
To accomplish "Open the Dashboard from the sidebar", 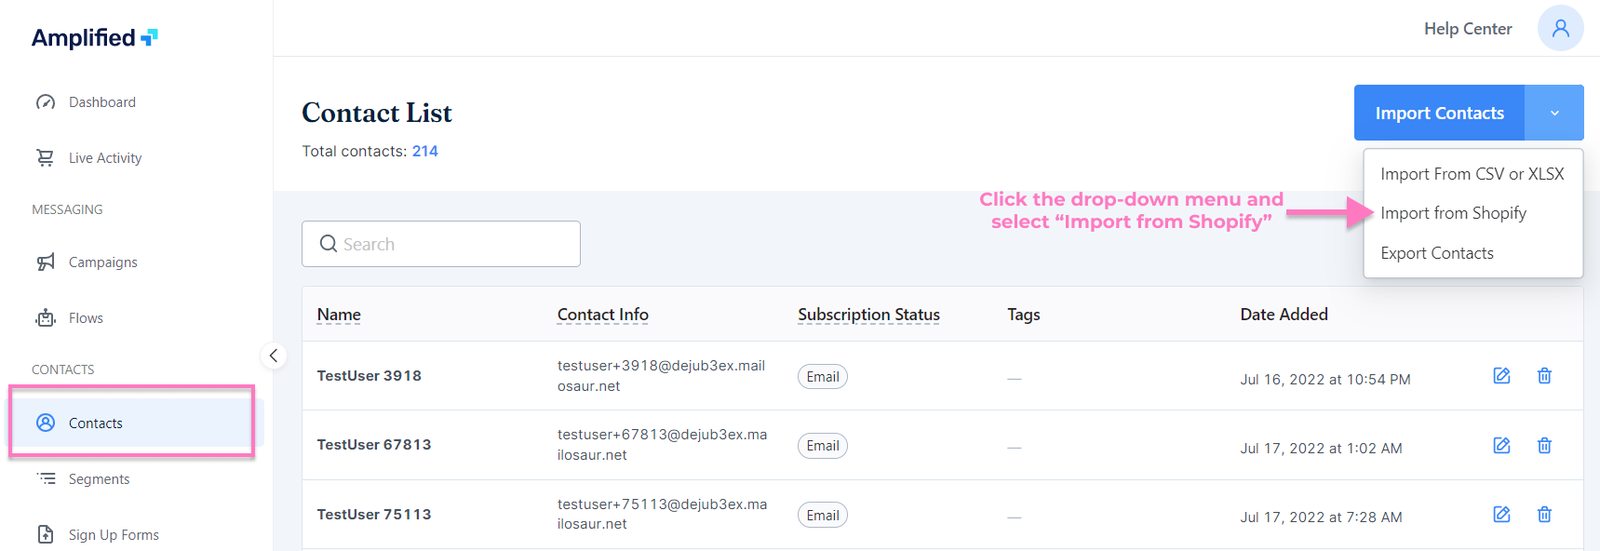I will (x=101, y=102).
